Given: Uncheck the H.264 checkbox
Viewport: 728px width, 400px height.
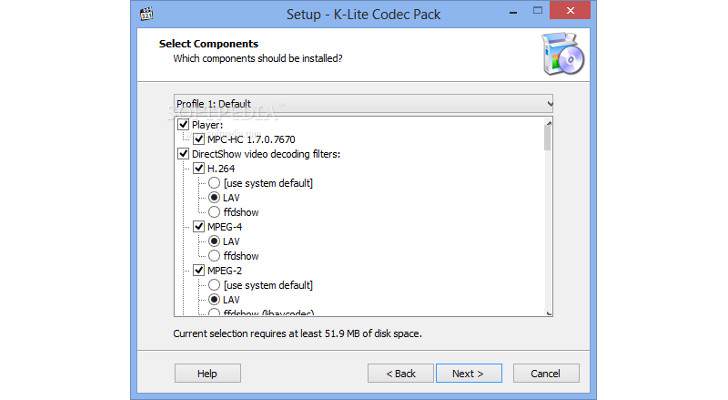Looking at the screenshot, I should [199, 168].
